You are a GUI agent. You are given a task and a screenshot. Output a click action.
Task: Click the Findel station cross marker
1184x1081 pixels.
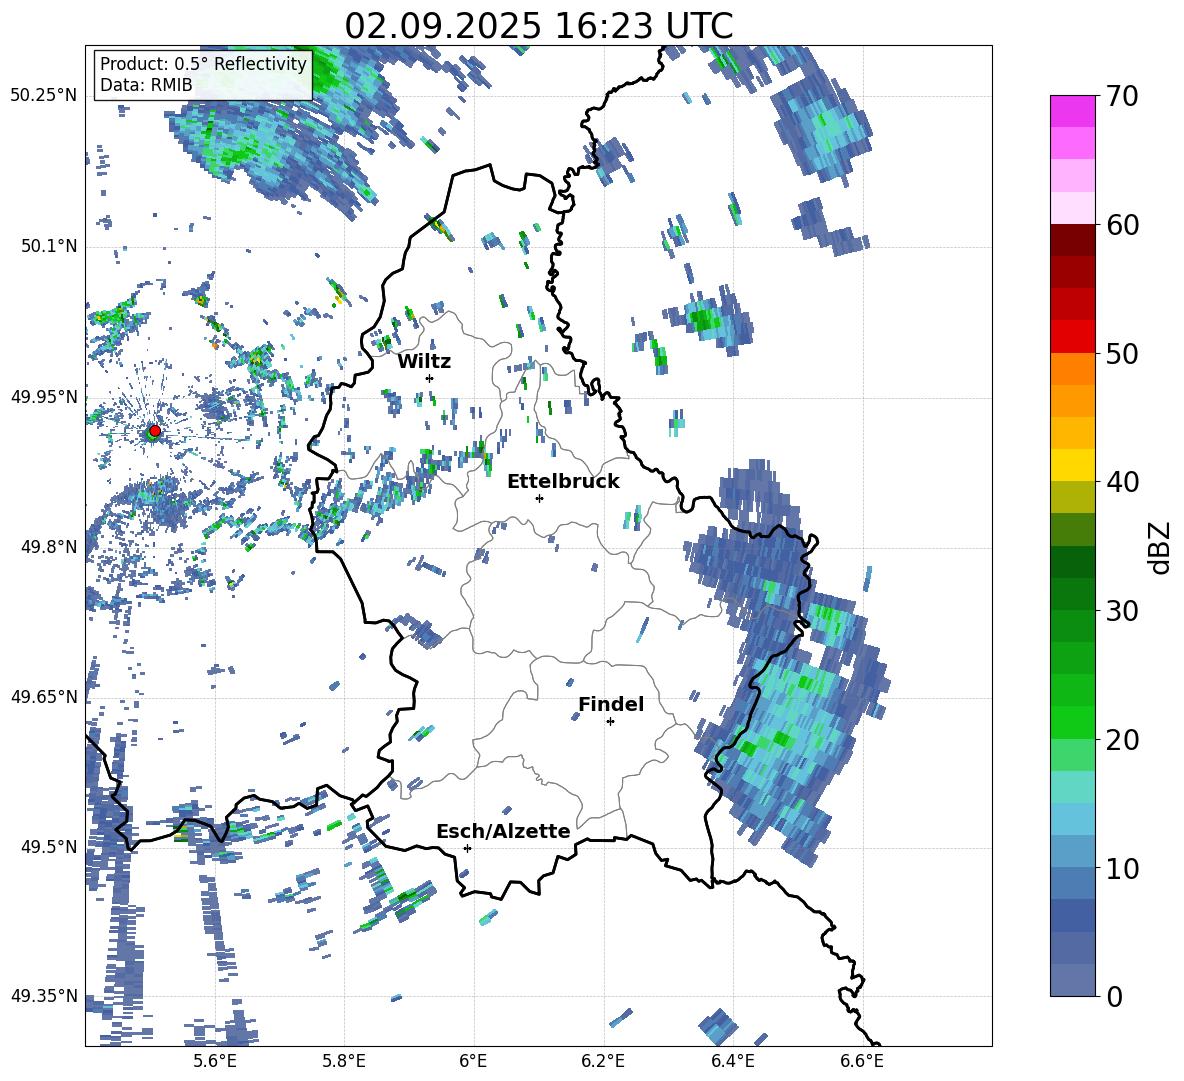click(610, 722)
